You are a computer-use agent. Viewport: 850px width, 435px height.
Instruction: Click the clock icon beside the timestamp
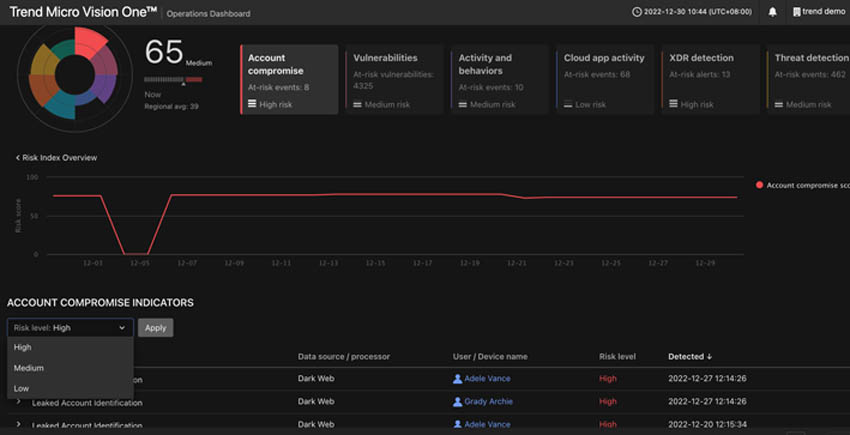point(636,12)
